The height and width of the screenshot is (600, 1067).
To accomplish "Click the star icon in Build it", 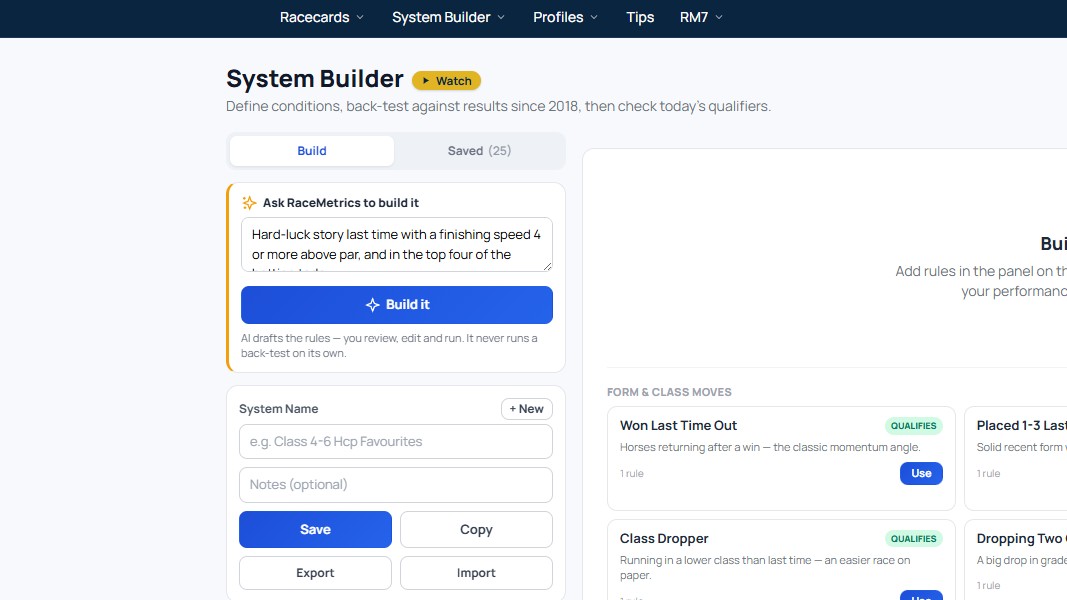I will pos(372,305).
